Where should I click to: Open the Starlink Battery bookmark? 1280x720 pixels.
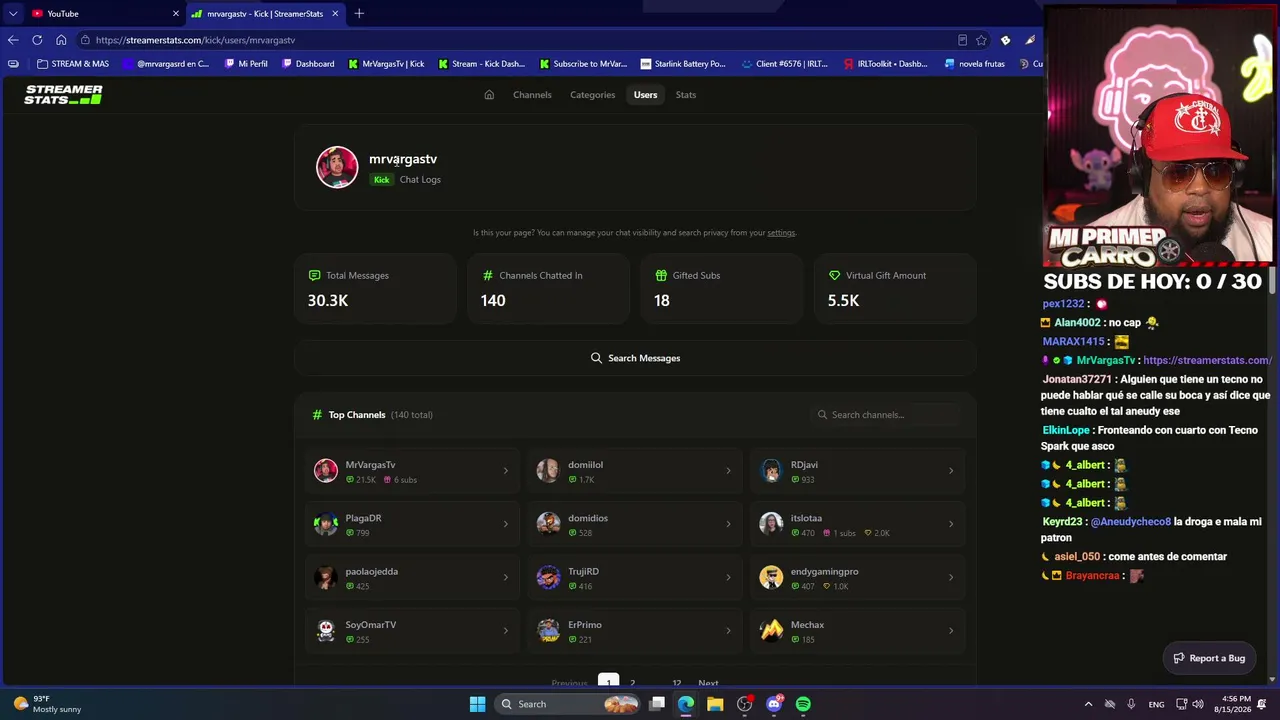click(x=683, y=64)
